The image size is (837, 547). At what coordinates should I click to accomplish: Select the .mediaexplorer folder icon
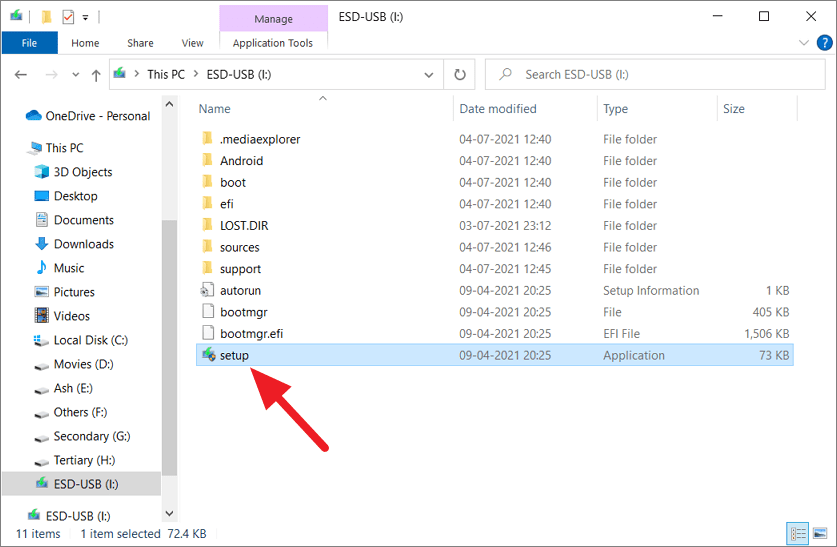tap(208, 139)
